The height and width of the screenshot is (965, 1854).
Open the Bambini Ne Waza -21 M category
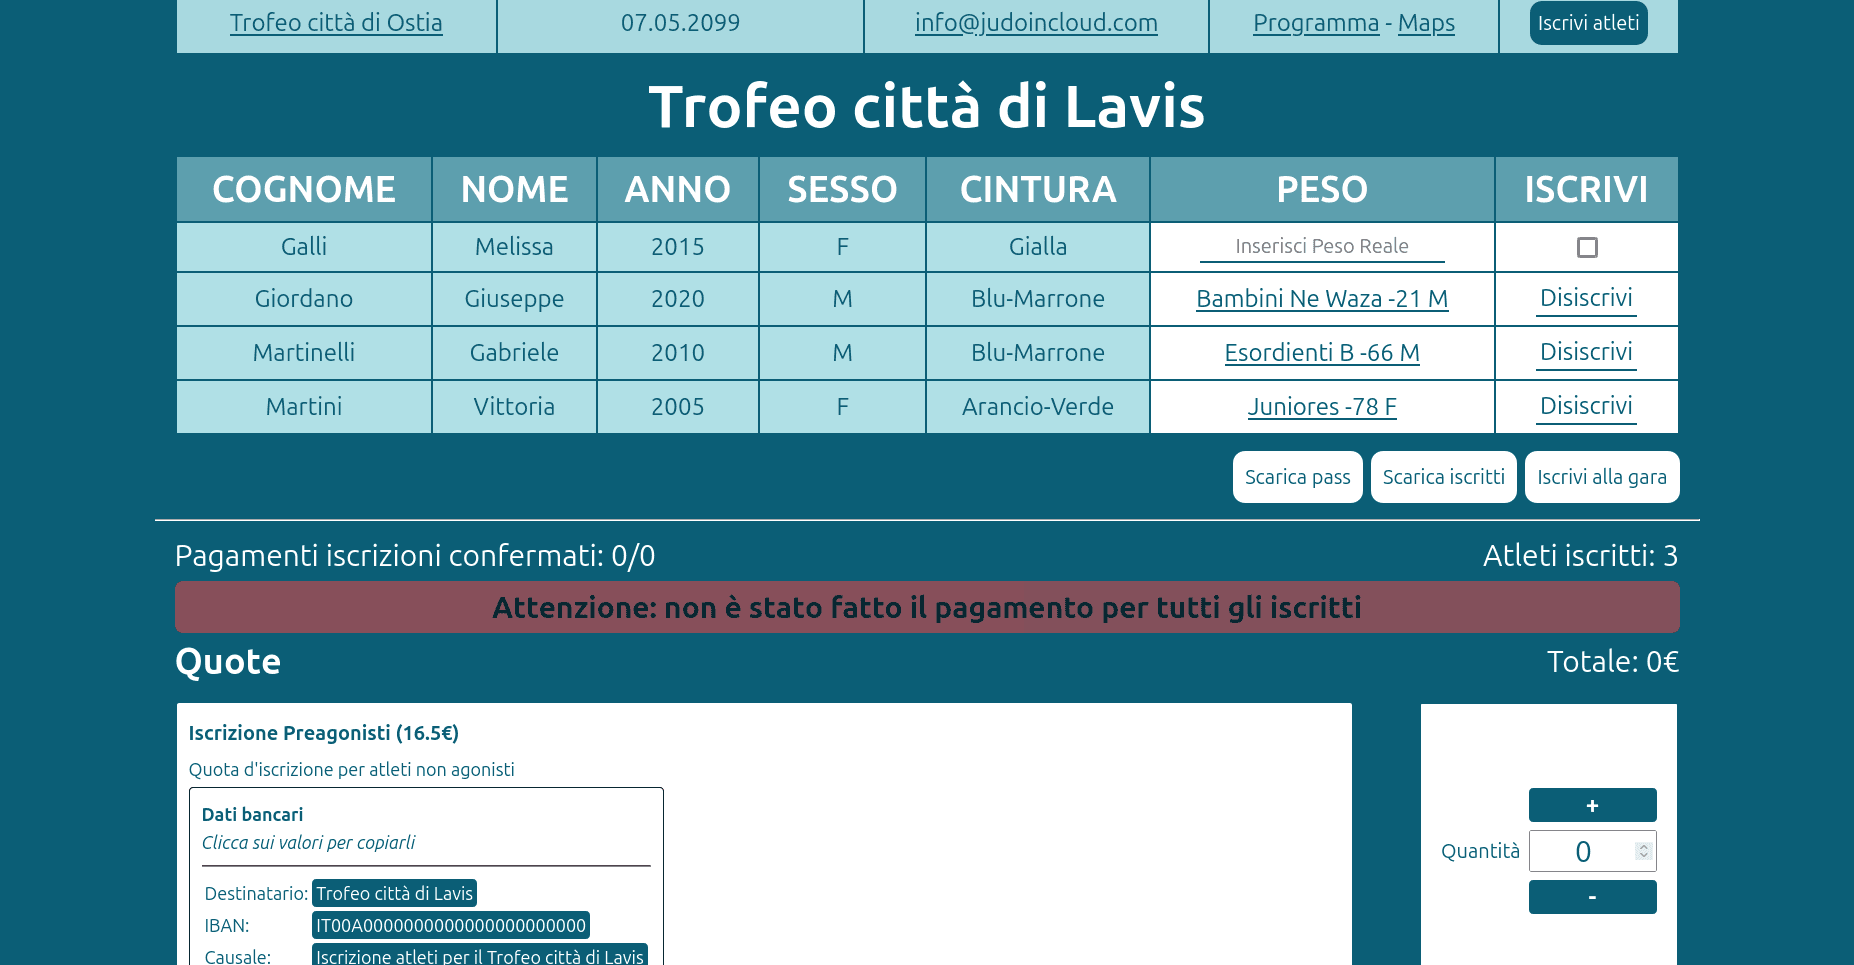pos(1321,299)
